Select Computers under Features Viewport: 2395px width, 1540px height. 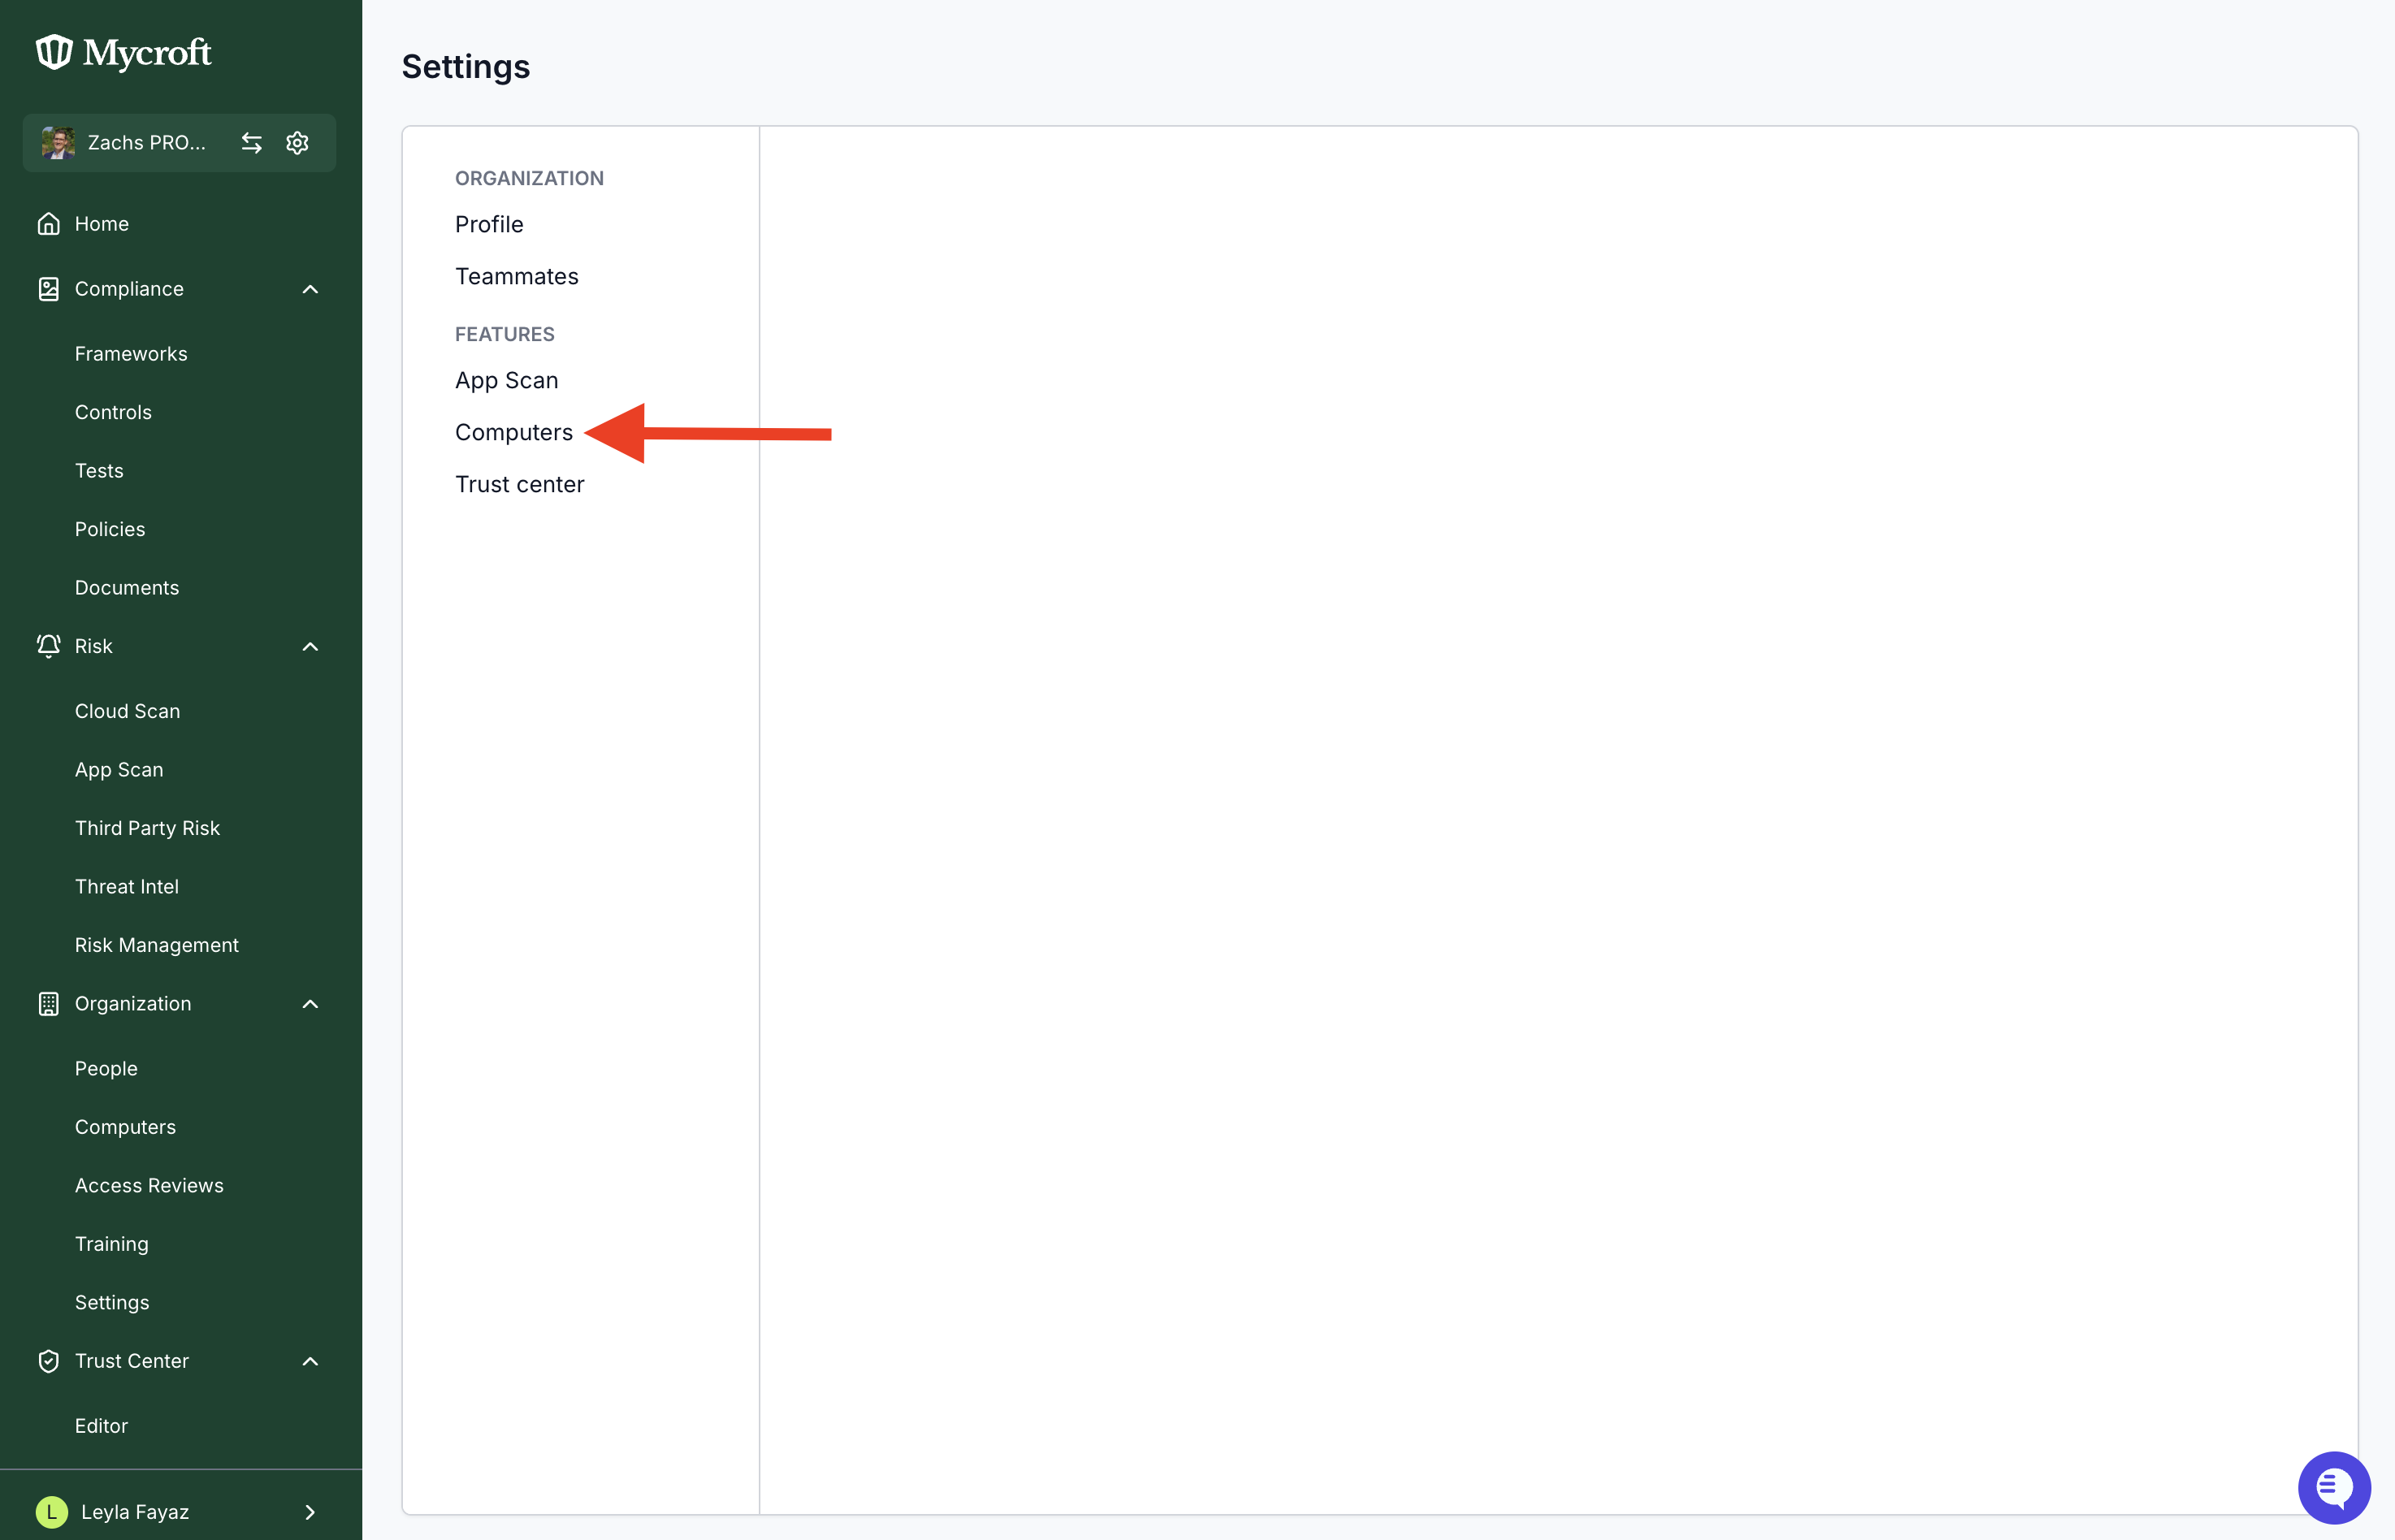[514, 432]
